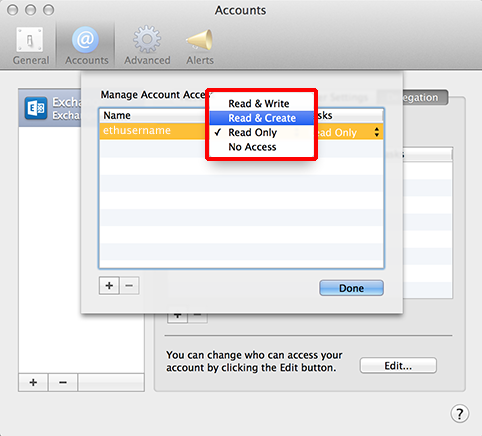Remove the user with the sheet's minus button

tap(129, 286)
